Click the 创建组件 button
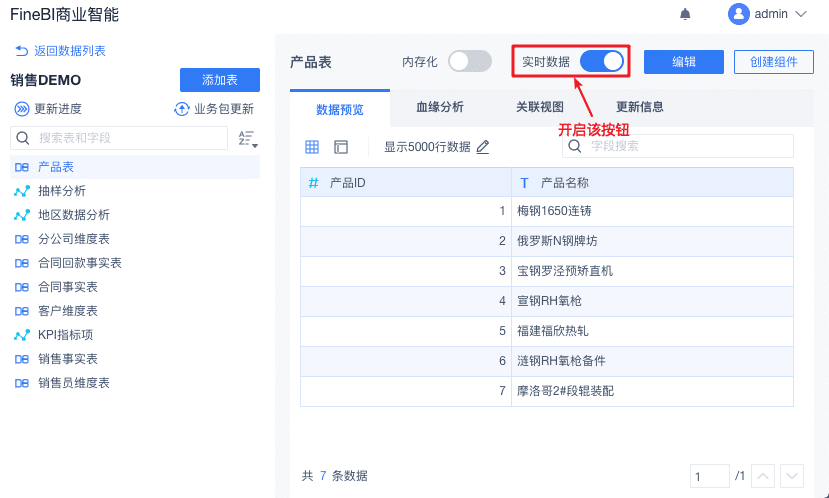 pyautogui.click(x=774, y=62)
